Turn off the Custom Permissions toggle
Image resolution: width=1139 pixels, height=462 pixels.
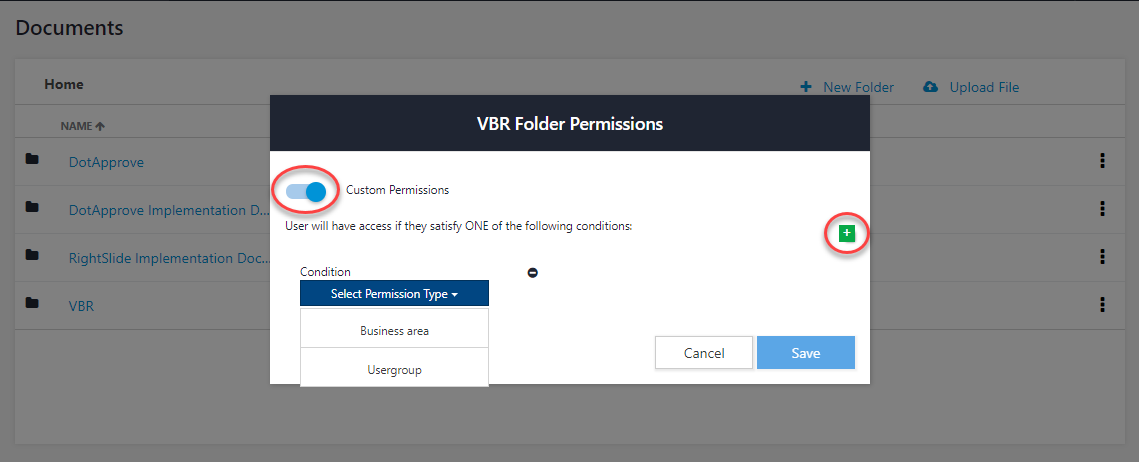click(x=306, y=191)
